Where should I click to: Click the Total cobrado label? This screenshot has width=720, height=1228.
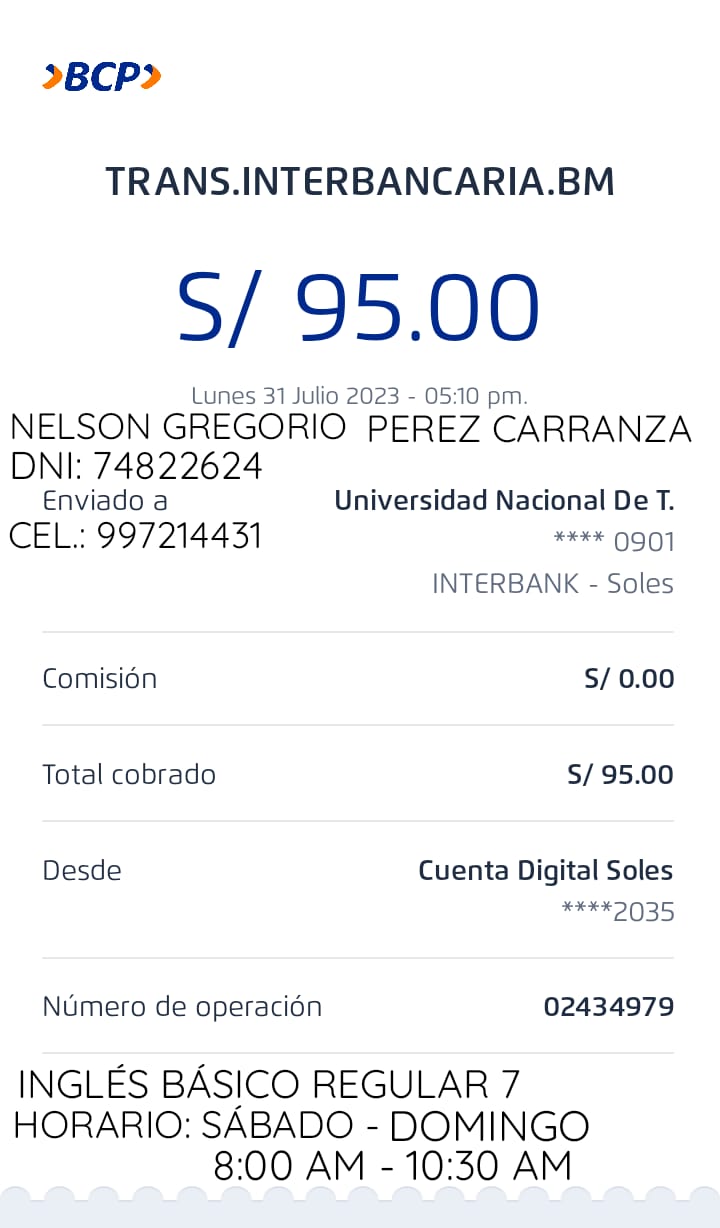[x=129, y=774]
